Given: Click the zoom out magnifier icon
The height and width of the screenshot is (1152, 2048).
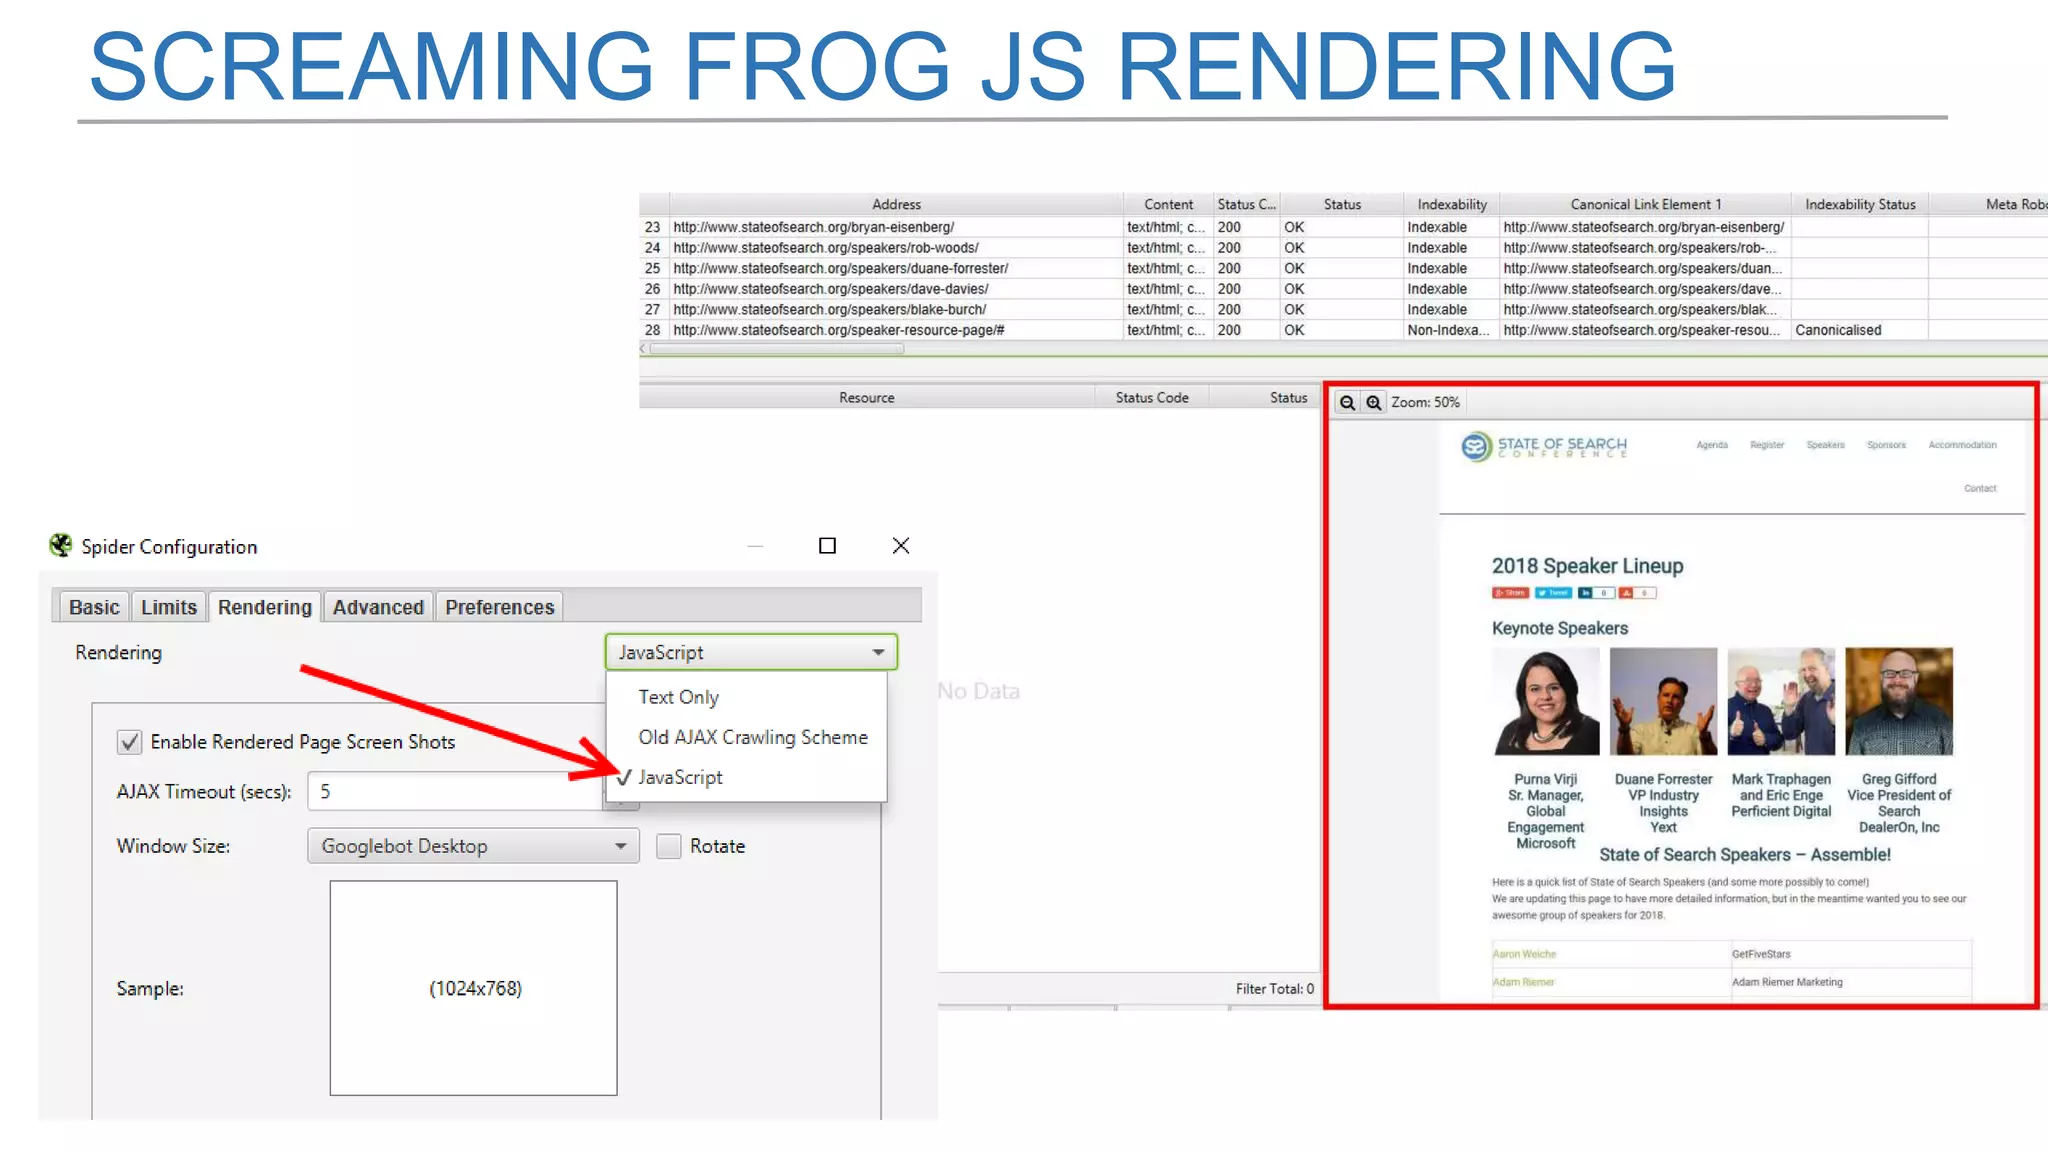Looking at the screenshot, I should click(1347, 402).
